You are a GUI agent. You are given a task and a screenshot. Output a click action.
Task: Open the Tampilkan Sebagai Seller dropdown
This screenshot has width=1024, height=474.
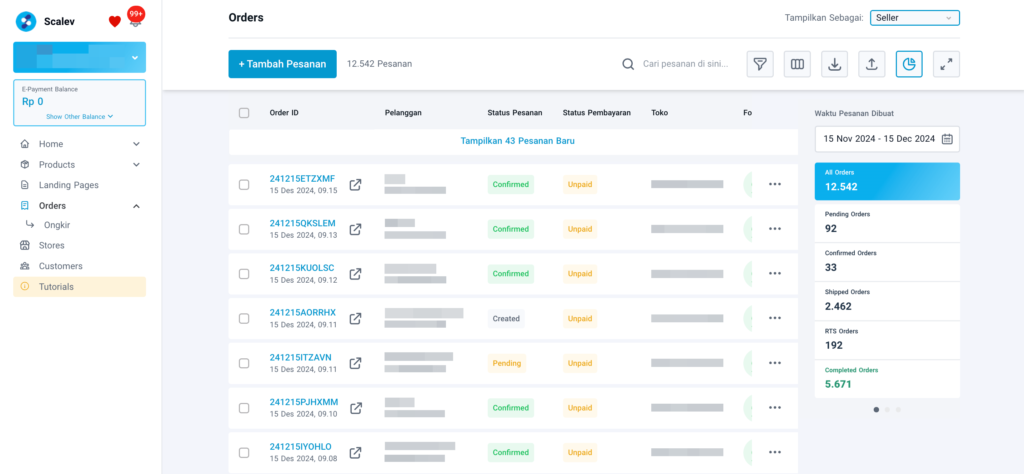[914, 18]
